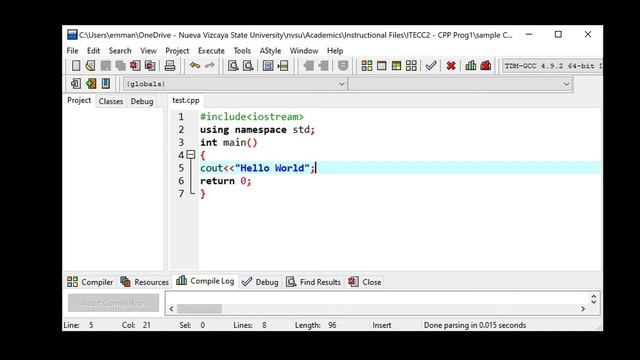Open the File menu
Screen dimensions: 640x360
[x=72, y=51]
